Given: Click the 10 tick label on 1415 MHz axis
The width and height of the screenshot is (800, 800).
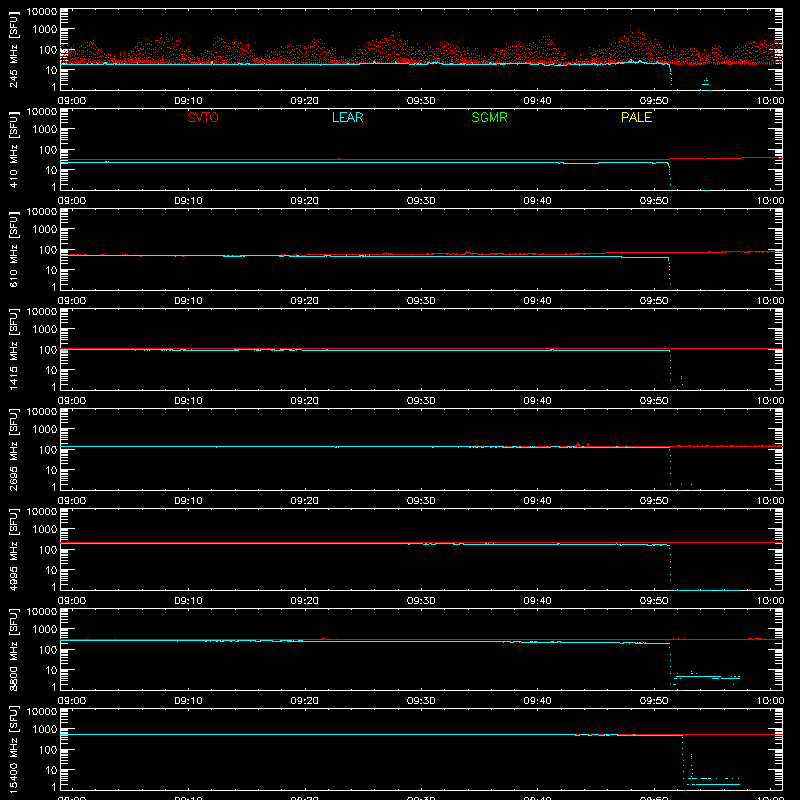Looking at the screenshot, I should [51, 370].
